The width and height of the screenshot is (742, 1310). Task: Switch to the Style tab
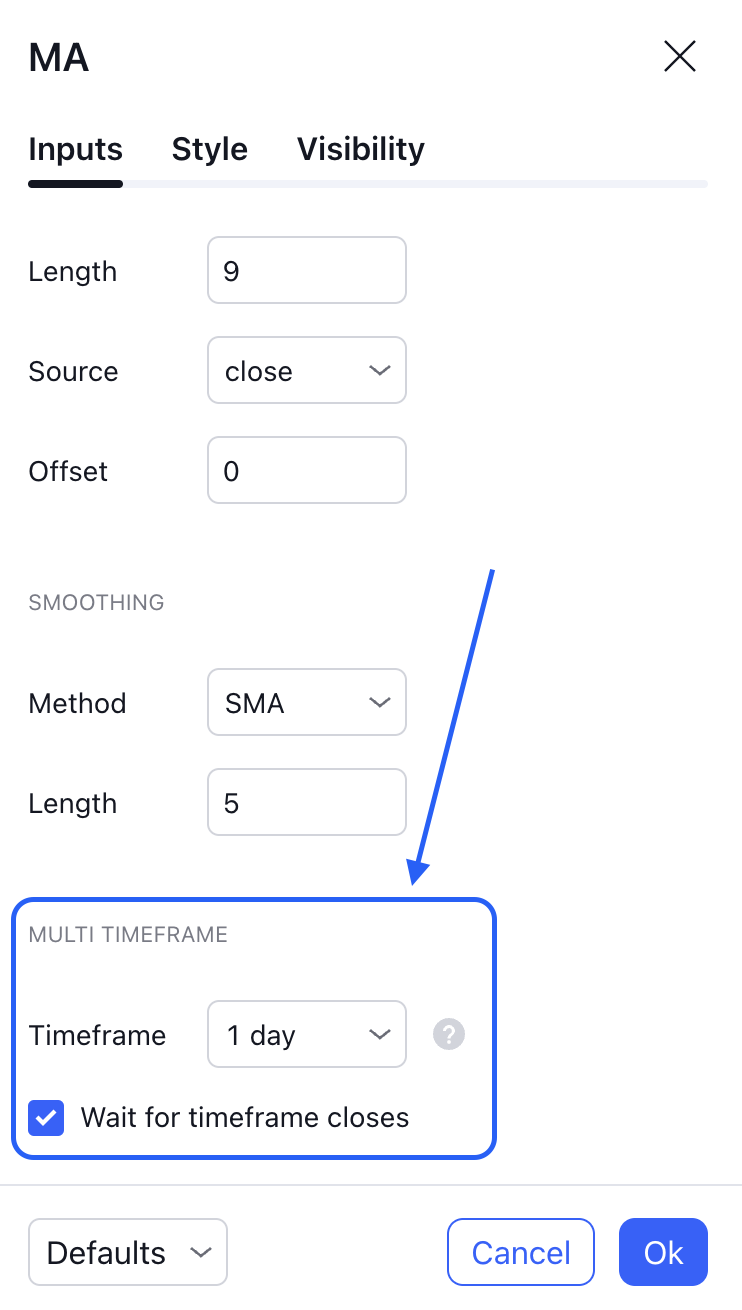click(x=209, y=148)
